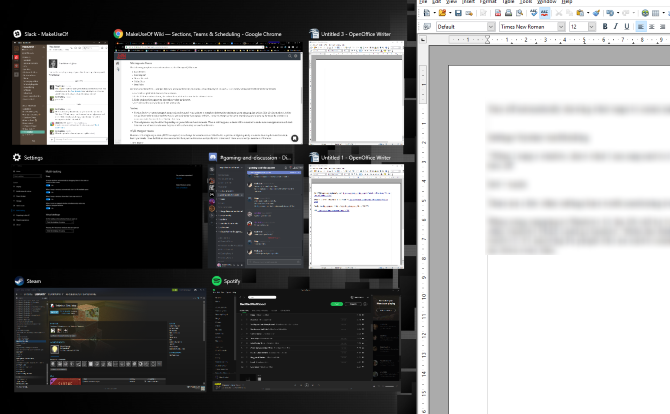The height and width of the screenshot is (414, 670).
Task: Open the Tools menu in Writer
Action: click(524, 2)
